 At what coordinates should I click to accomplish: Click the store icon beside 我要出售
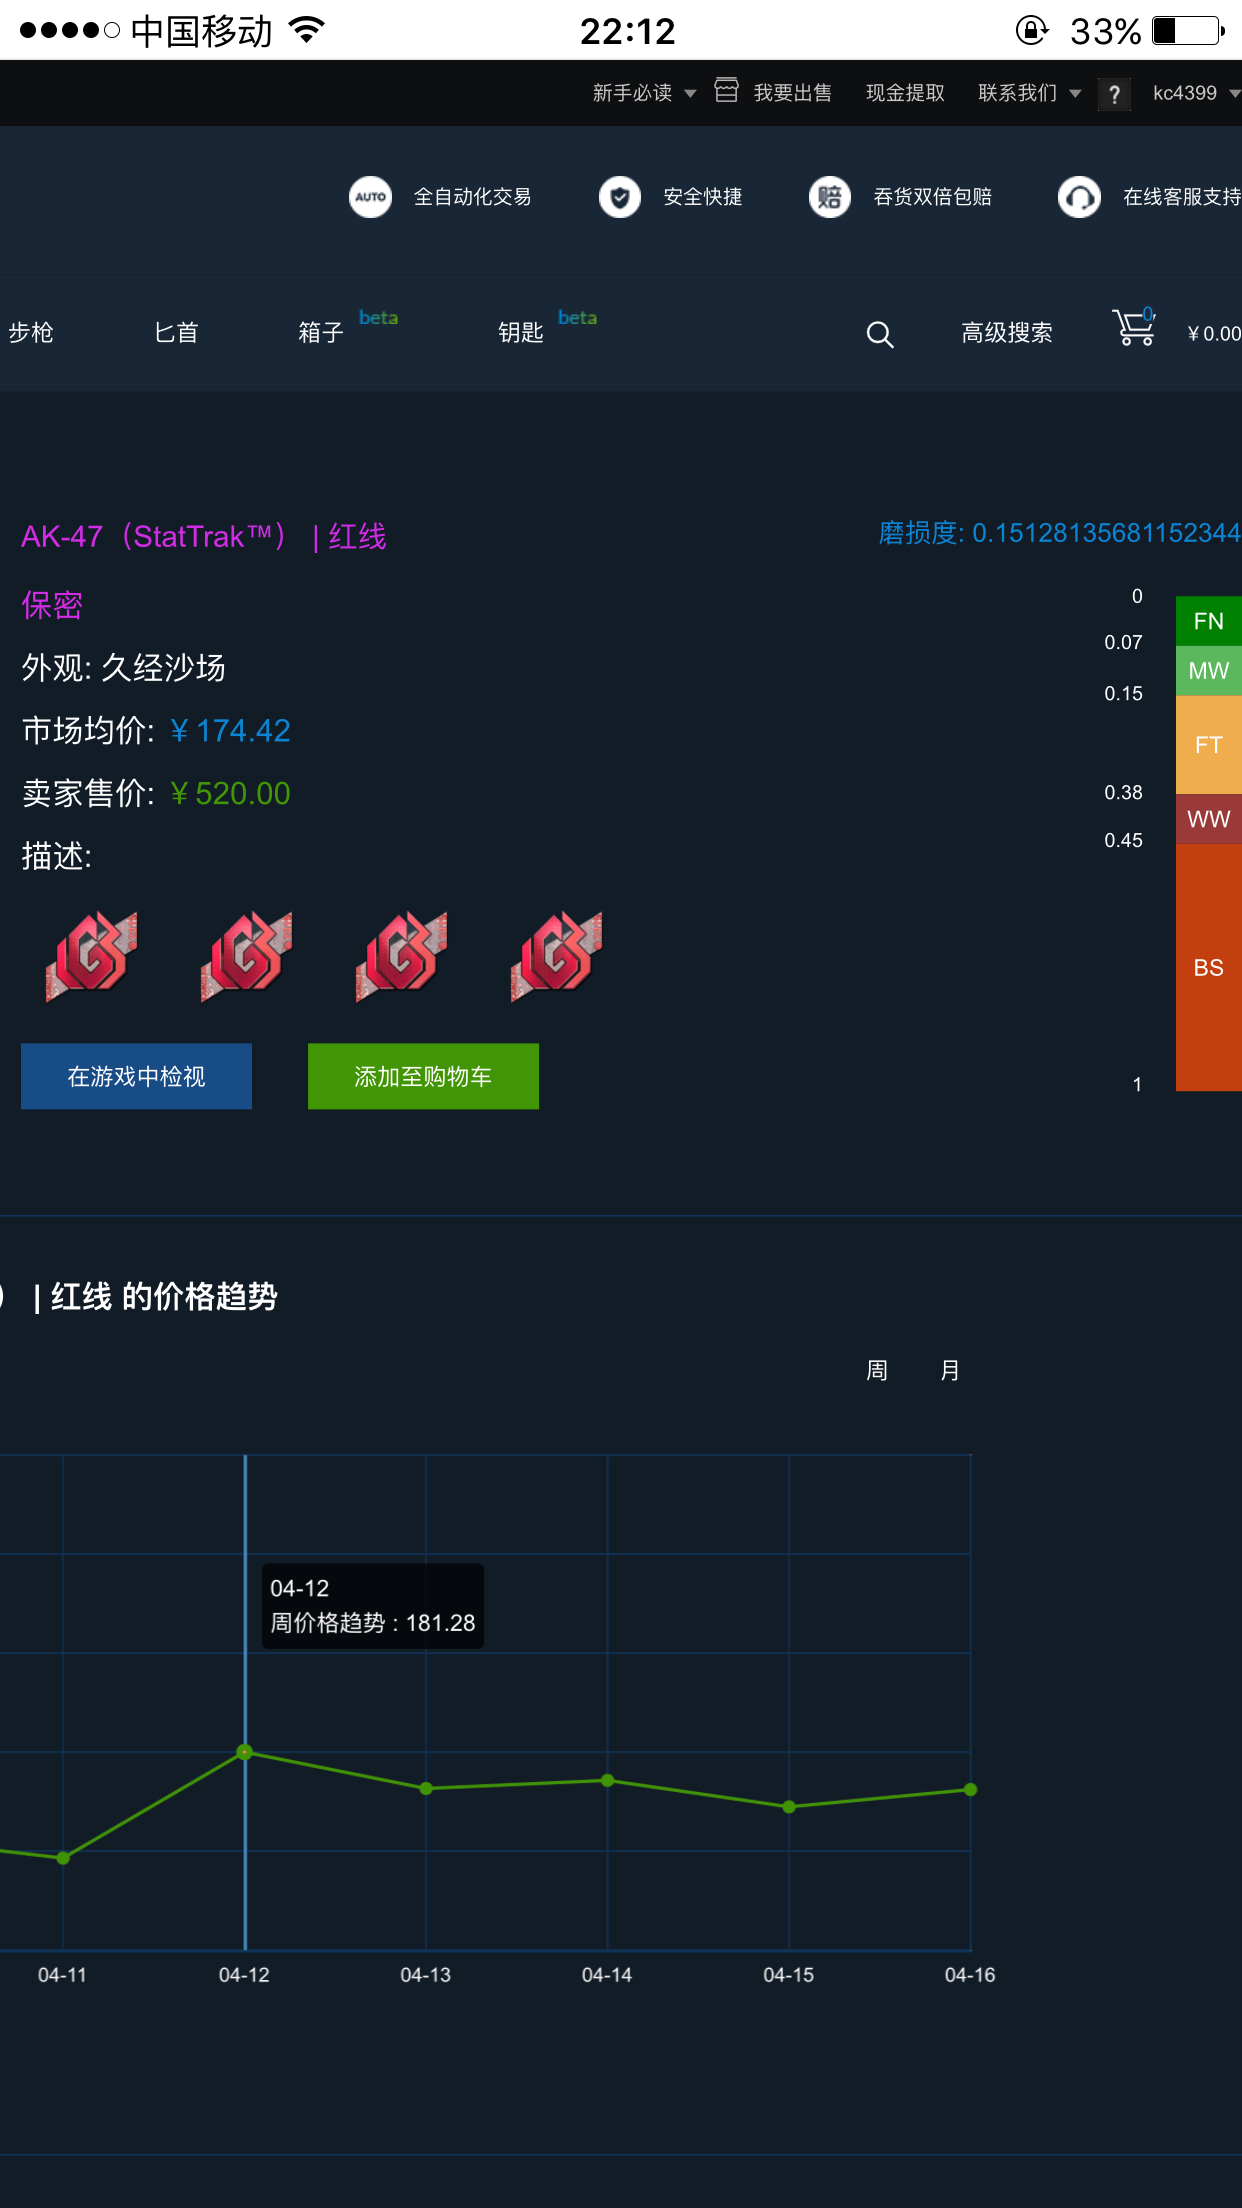[x=727, y=91]
